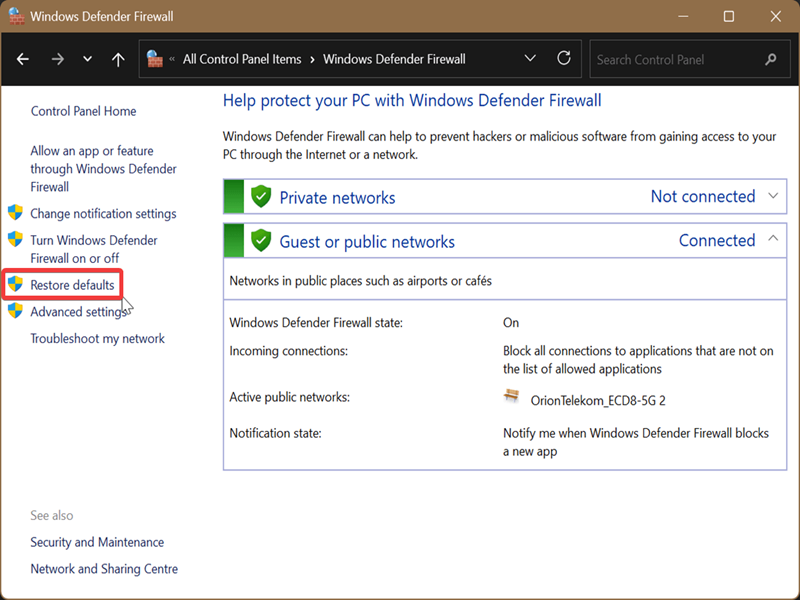The height and width of the screenshot is (600, 800).
Task: Click All Control Panel Items breadcrumb
Action: click(242, 59)
